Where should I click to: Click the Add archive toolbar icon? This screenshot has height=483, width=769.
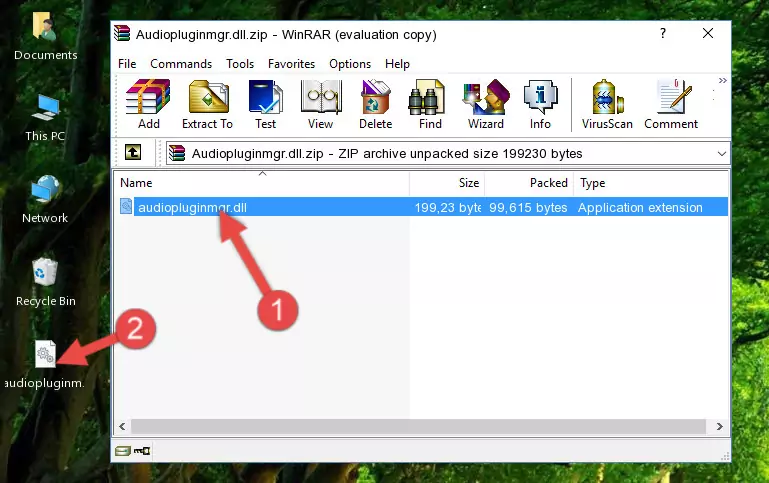[148, 104]
